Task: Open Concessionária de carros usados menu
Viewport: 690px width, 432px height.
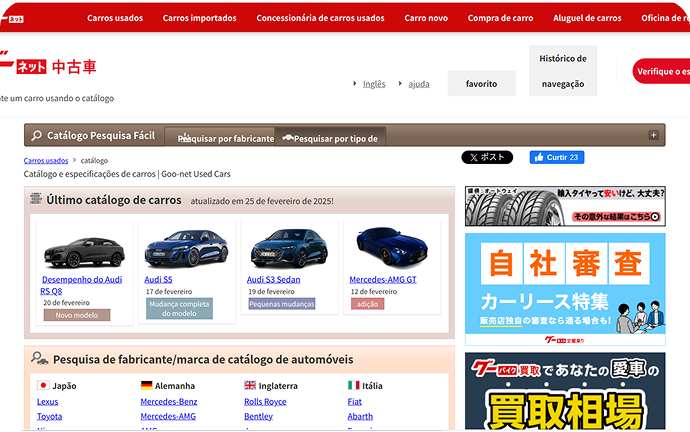Action: click(x=320, y=18)
